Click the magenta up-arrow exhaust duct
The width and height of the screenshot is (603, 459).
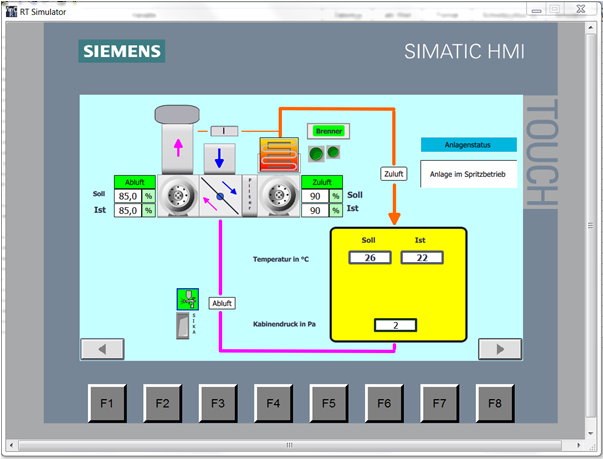pyautogui.click(x=178, y=149)
